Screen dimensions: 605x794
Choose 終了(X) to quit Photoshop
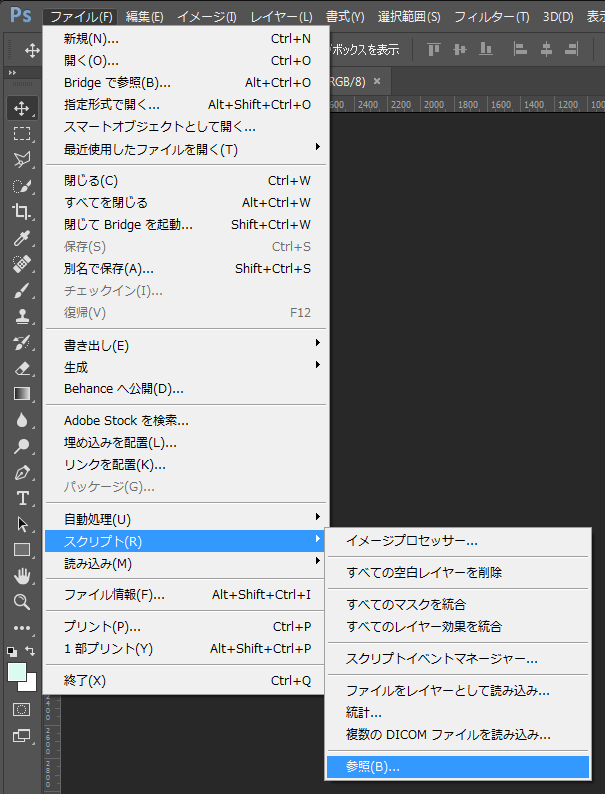point(185,681)
